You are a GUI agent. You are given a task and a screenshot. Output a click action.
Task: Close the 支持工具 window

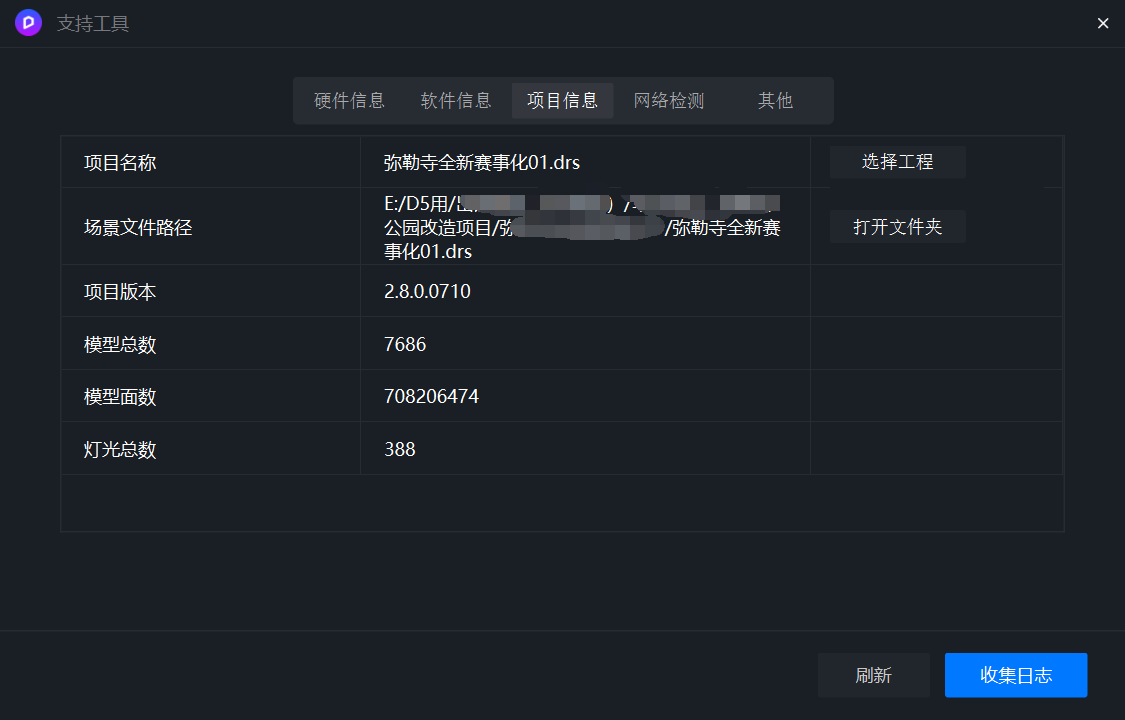[1103, 24]
